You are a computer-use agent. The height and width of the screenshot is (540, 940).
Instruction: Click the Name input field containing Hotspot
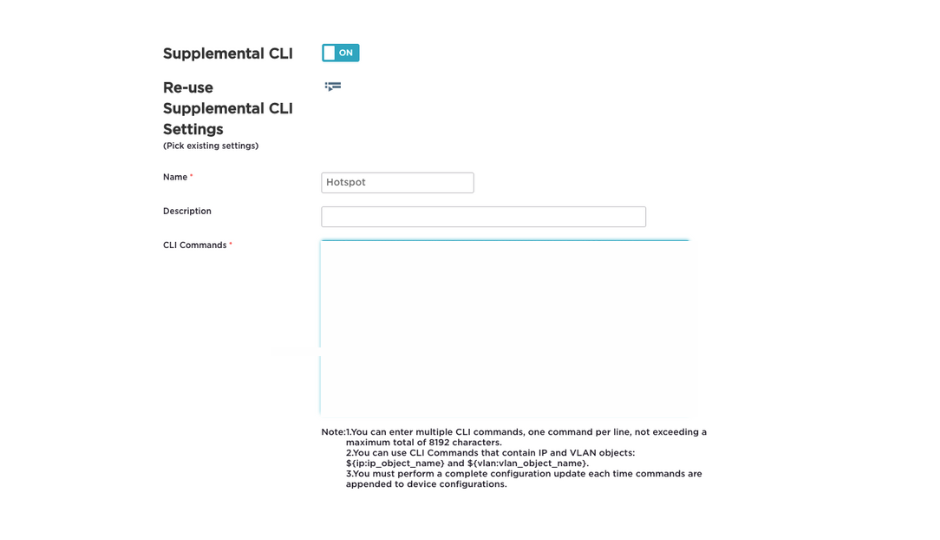[397, 183]
